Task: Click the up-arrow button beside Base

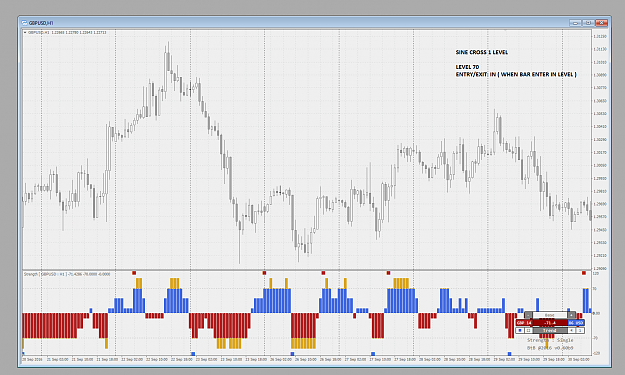Action: [x=572, y=315]
